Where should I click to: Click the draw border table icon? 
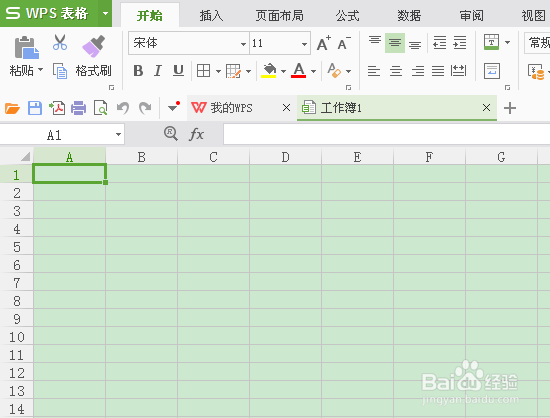[x=234, y=71]
